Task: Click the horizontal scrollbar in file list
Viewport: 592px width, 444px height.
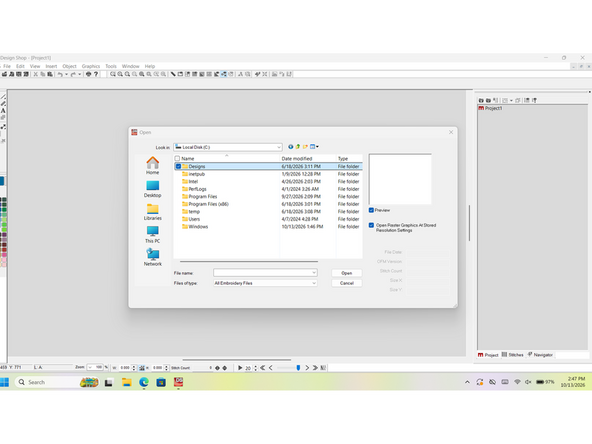Action: click(249, 261)
